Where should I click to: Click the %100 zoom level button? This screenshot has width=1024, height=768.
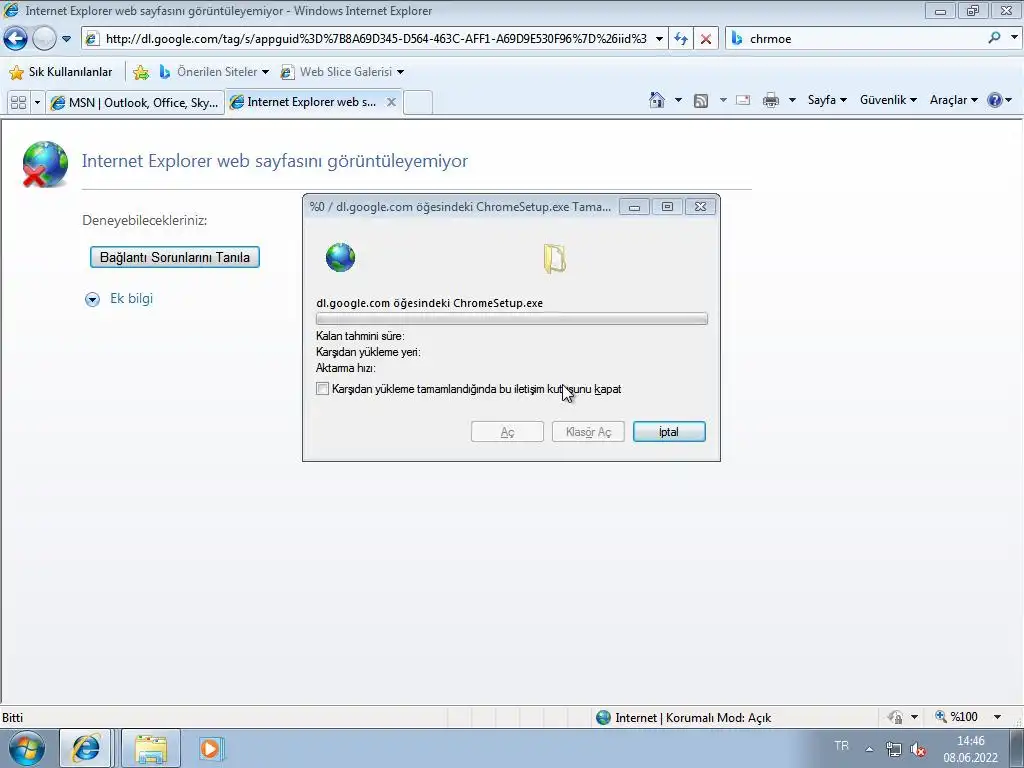pyautogui.click(x=957, y=717)
